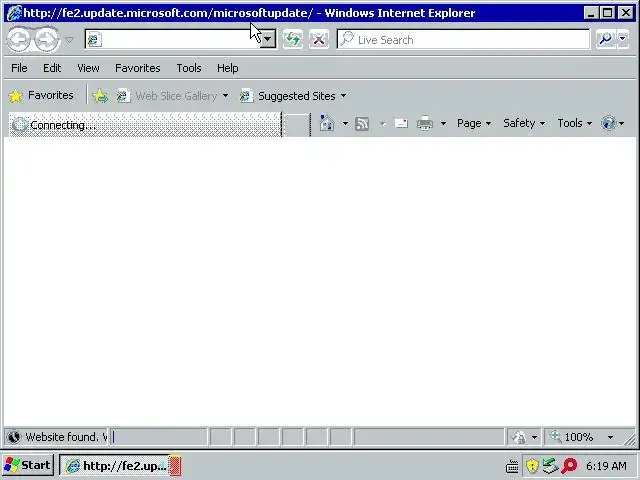
Task: Click the command bar Help icon
Action: (608, 123)
